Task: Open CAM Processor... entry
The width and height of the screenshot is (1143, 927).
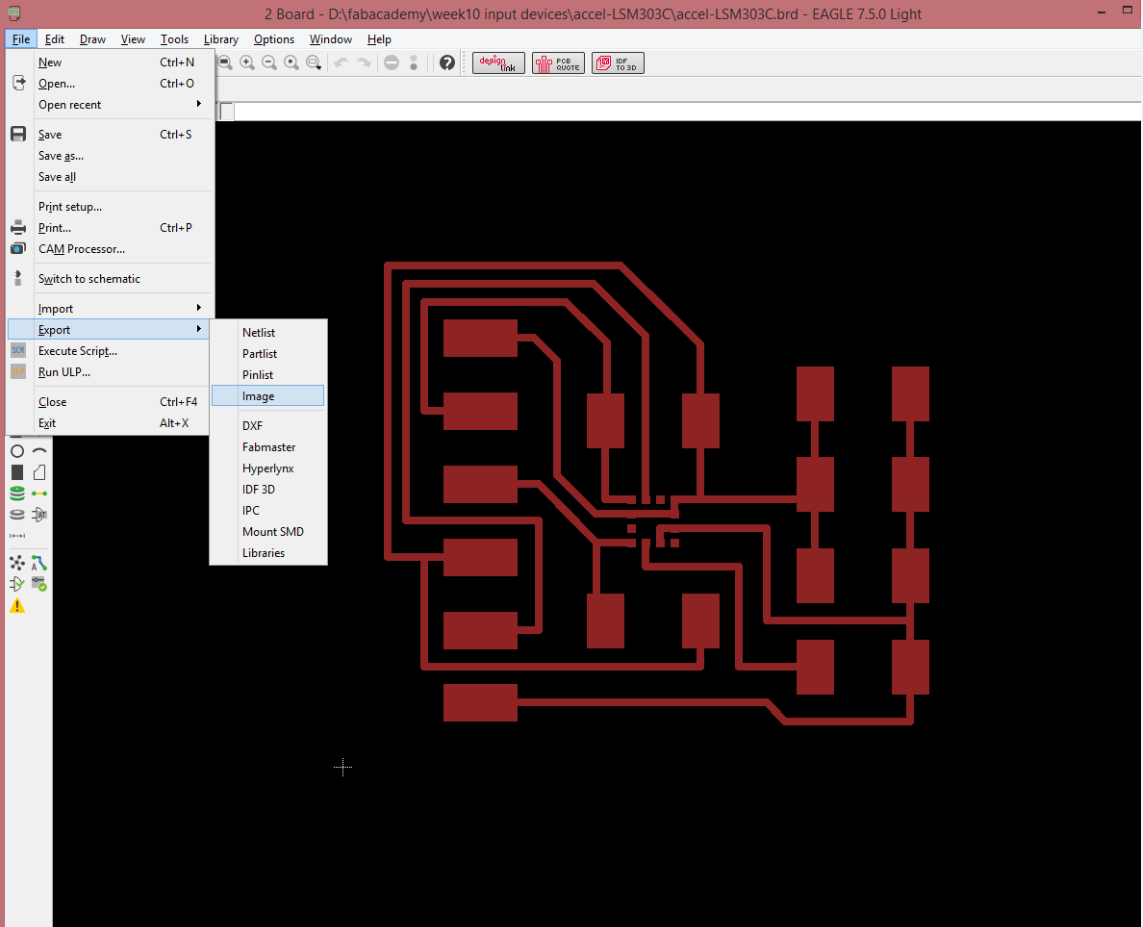Action: pyautogui.click(x=111, y=249)
